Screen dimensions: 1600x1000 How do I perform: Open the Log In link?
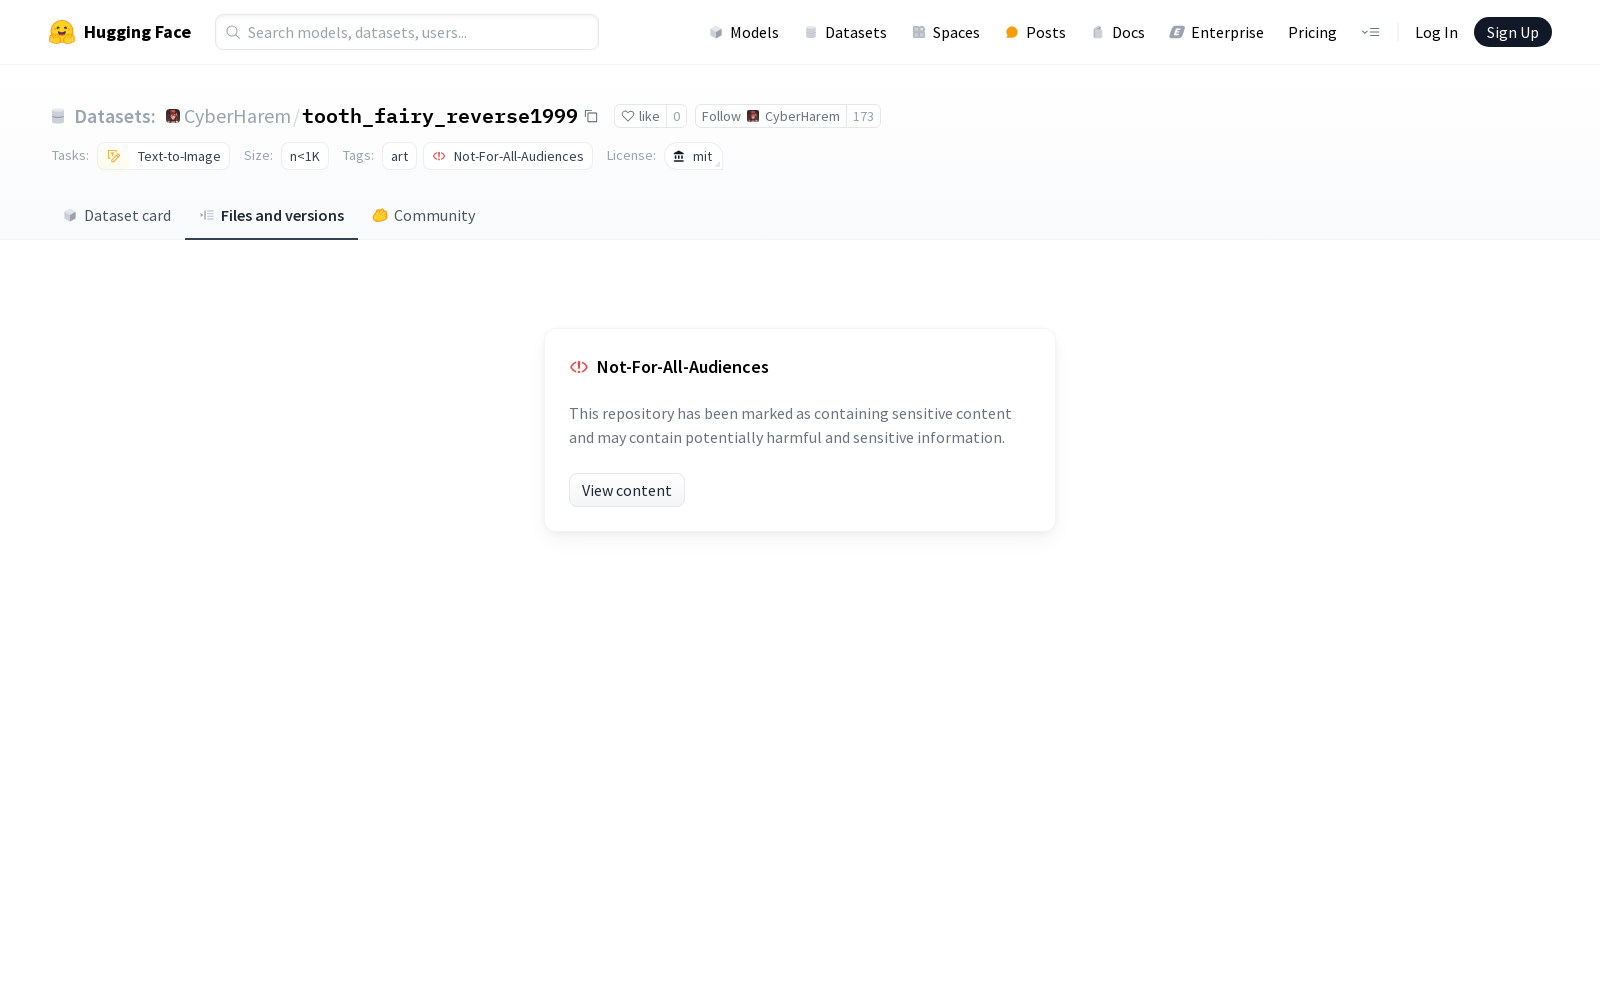coord(1436,32)
